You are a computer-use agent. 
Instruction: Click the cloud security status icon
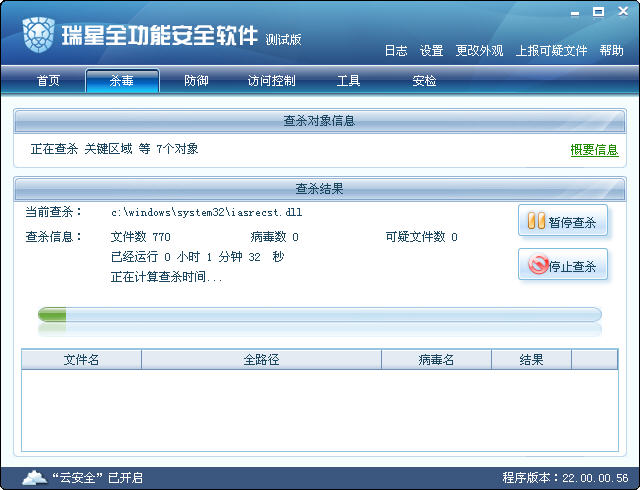[34, 477]
